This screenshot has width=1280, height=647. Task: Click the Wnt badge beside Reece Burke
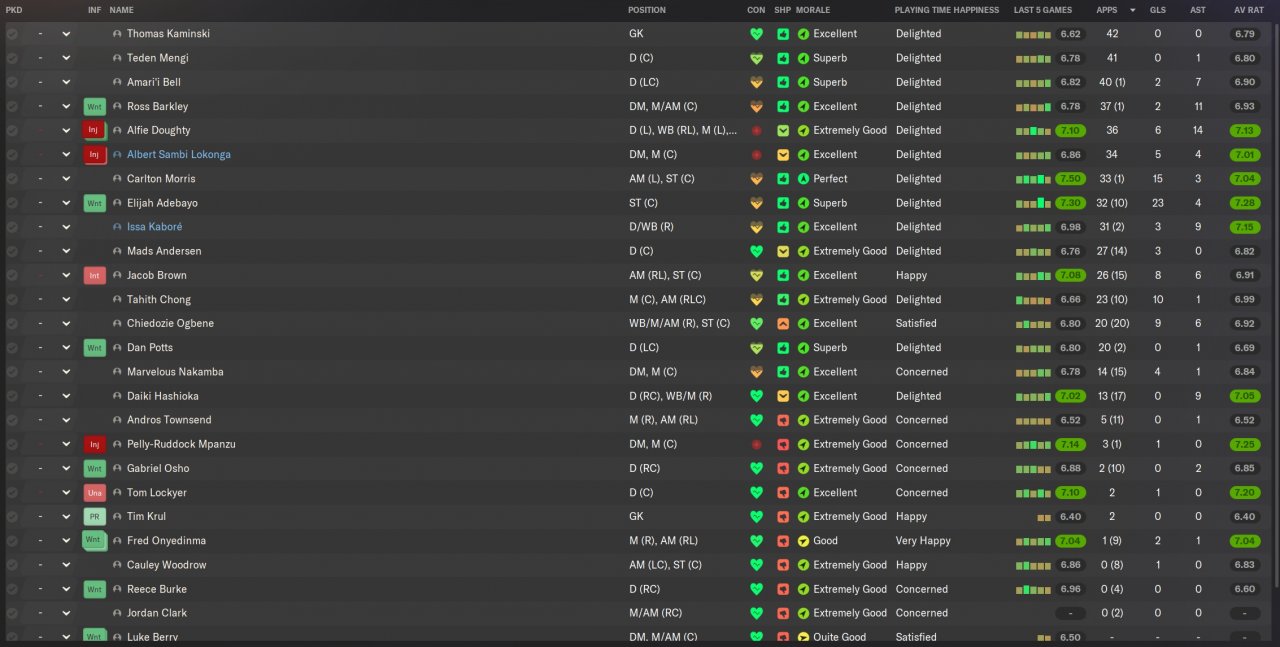click(x=94, y=589)
